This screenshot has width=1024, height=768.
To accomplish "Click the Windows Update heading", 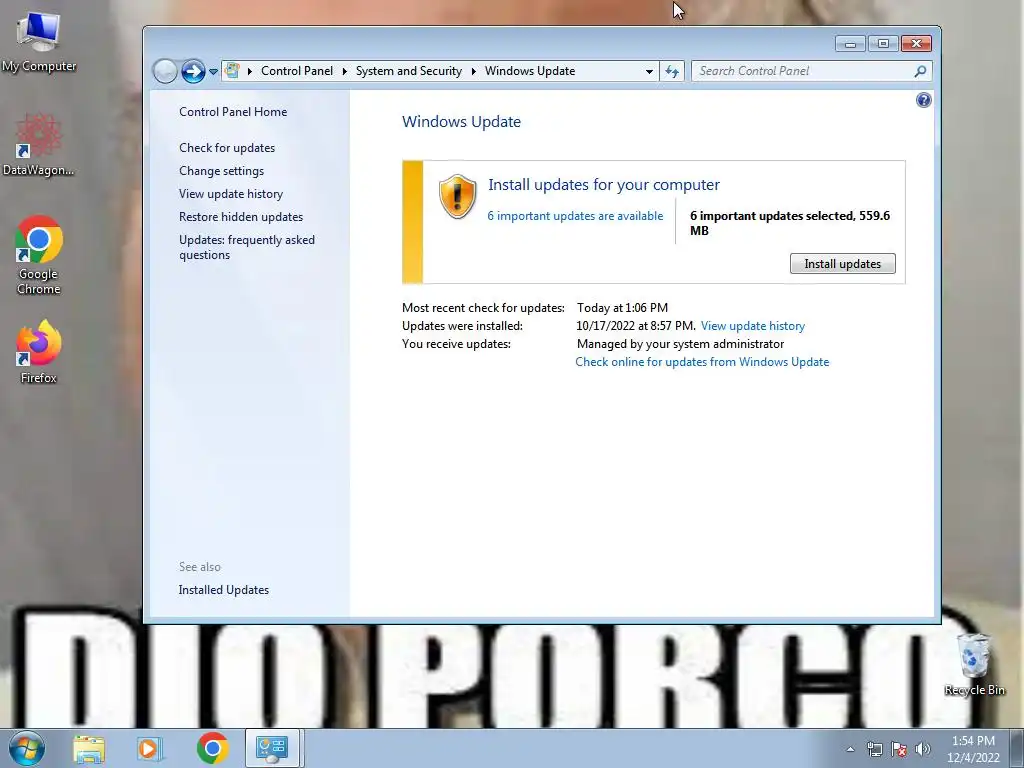I will coord(462,122).
